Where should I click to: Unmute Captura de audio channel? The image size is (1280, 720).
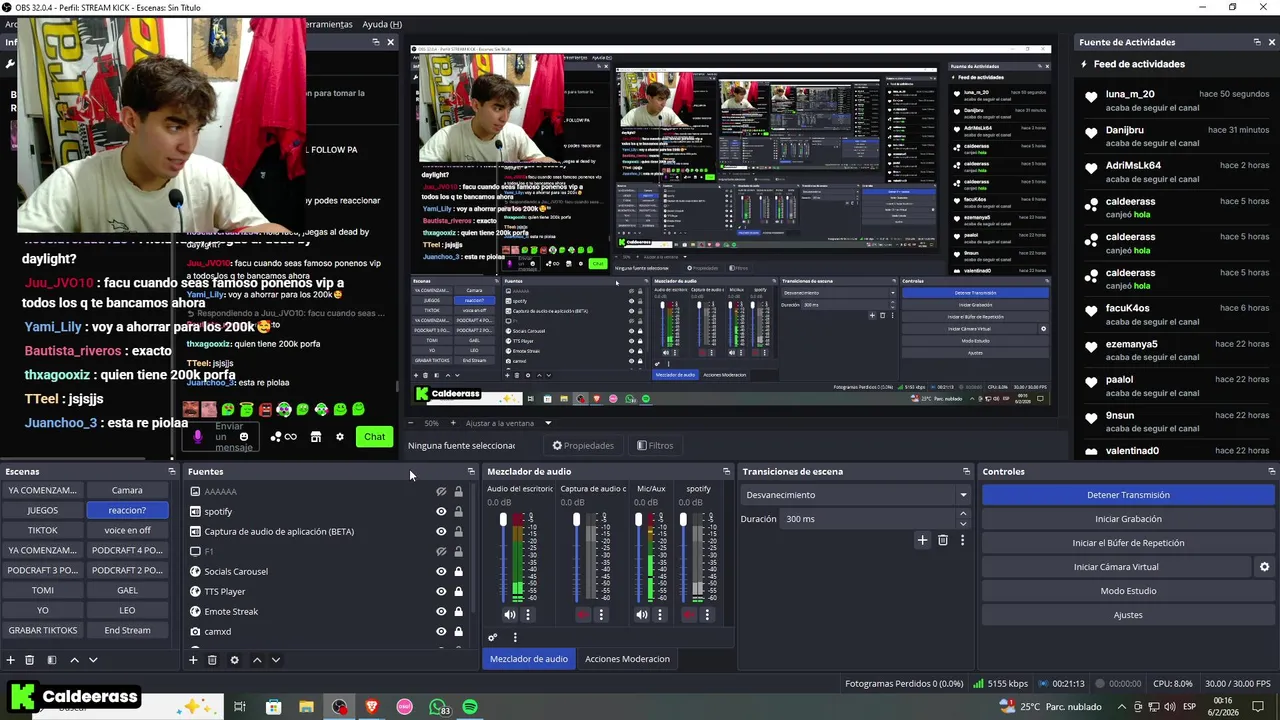(x=584, y=614)
